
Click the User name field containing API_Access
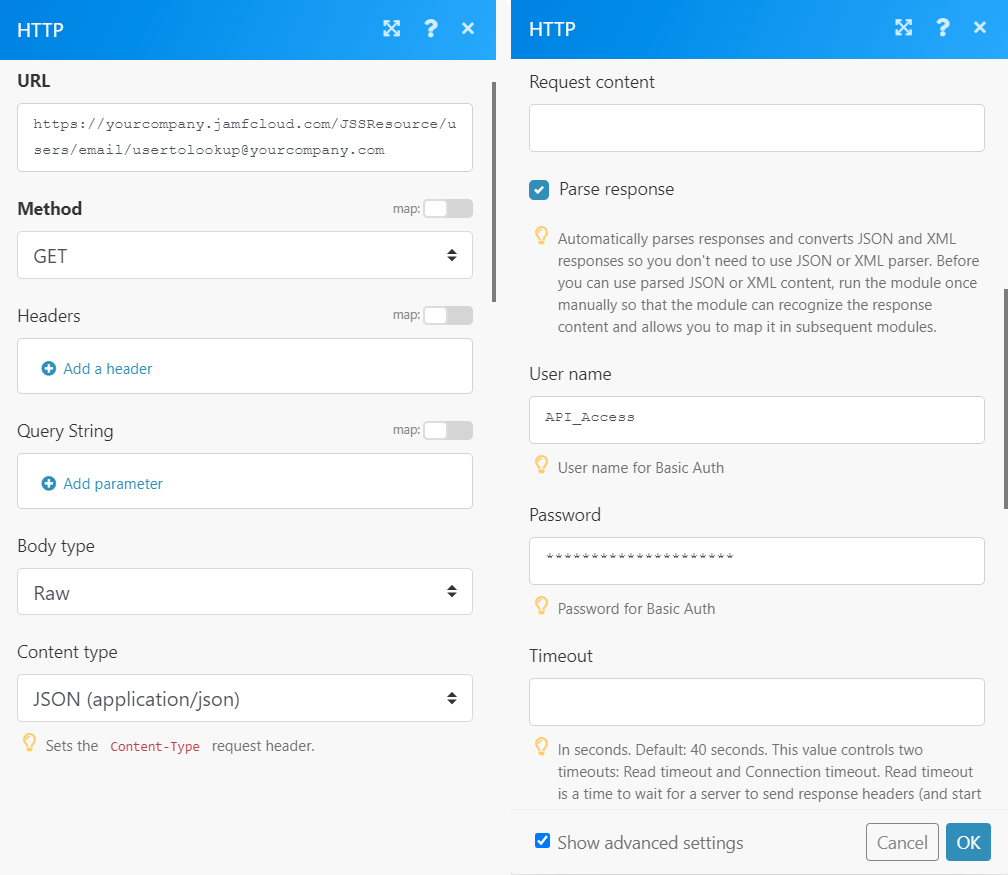tap(757, 420)
